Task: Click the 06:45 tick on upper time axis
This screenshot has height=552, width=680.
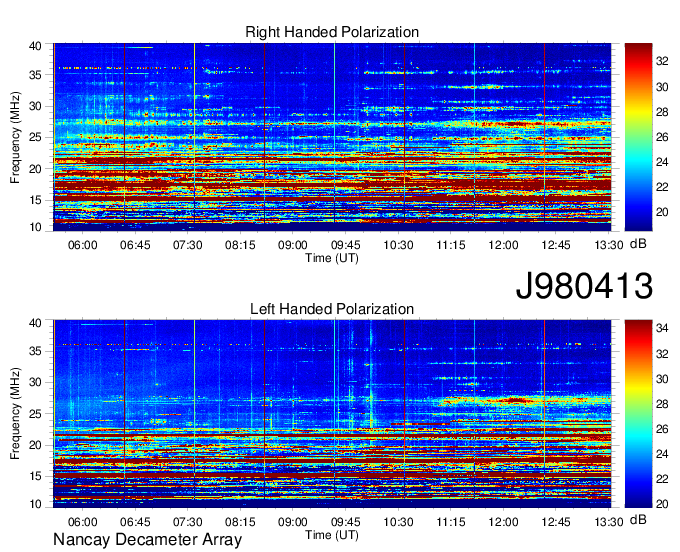Action: point(135,245)
